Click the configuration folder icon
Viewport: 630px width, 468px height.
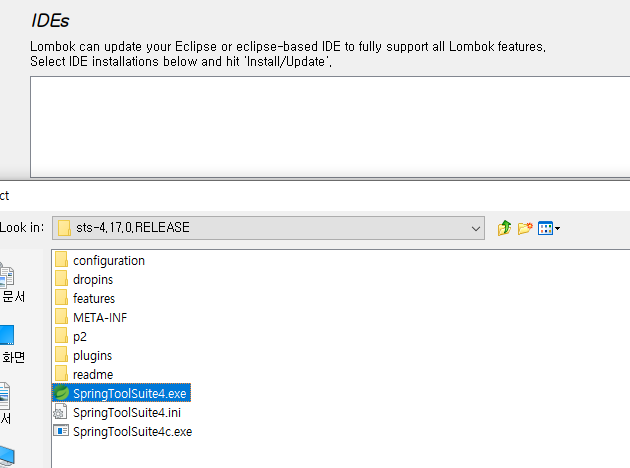click(x=61, y=260)
